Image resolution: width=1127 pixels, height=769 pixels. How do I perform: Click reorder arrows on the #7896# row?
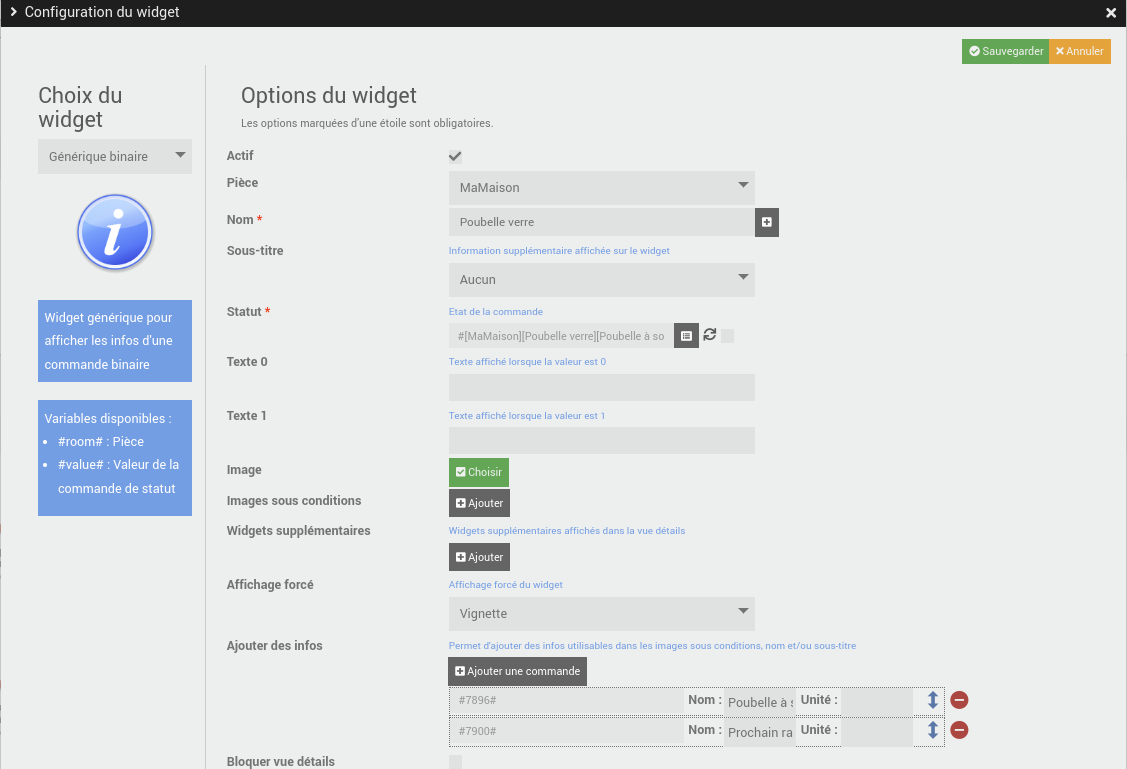coord(933,700)
